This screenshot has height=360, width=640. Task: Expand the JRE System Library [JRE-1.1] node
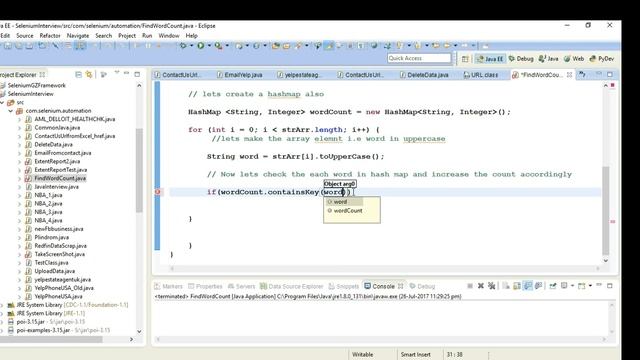[2, 313]
